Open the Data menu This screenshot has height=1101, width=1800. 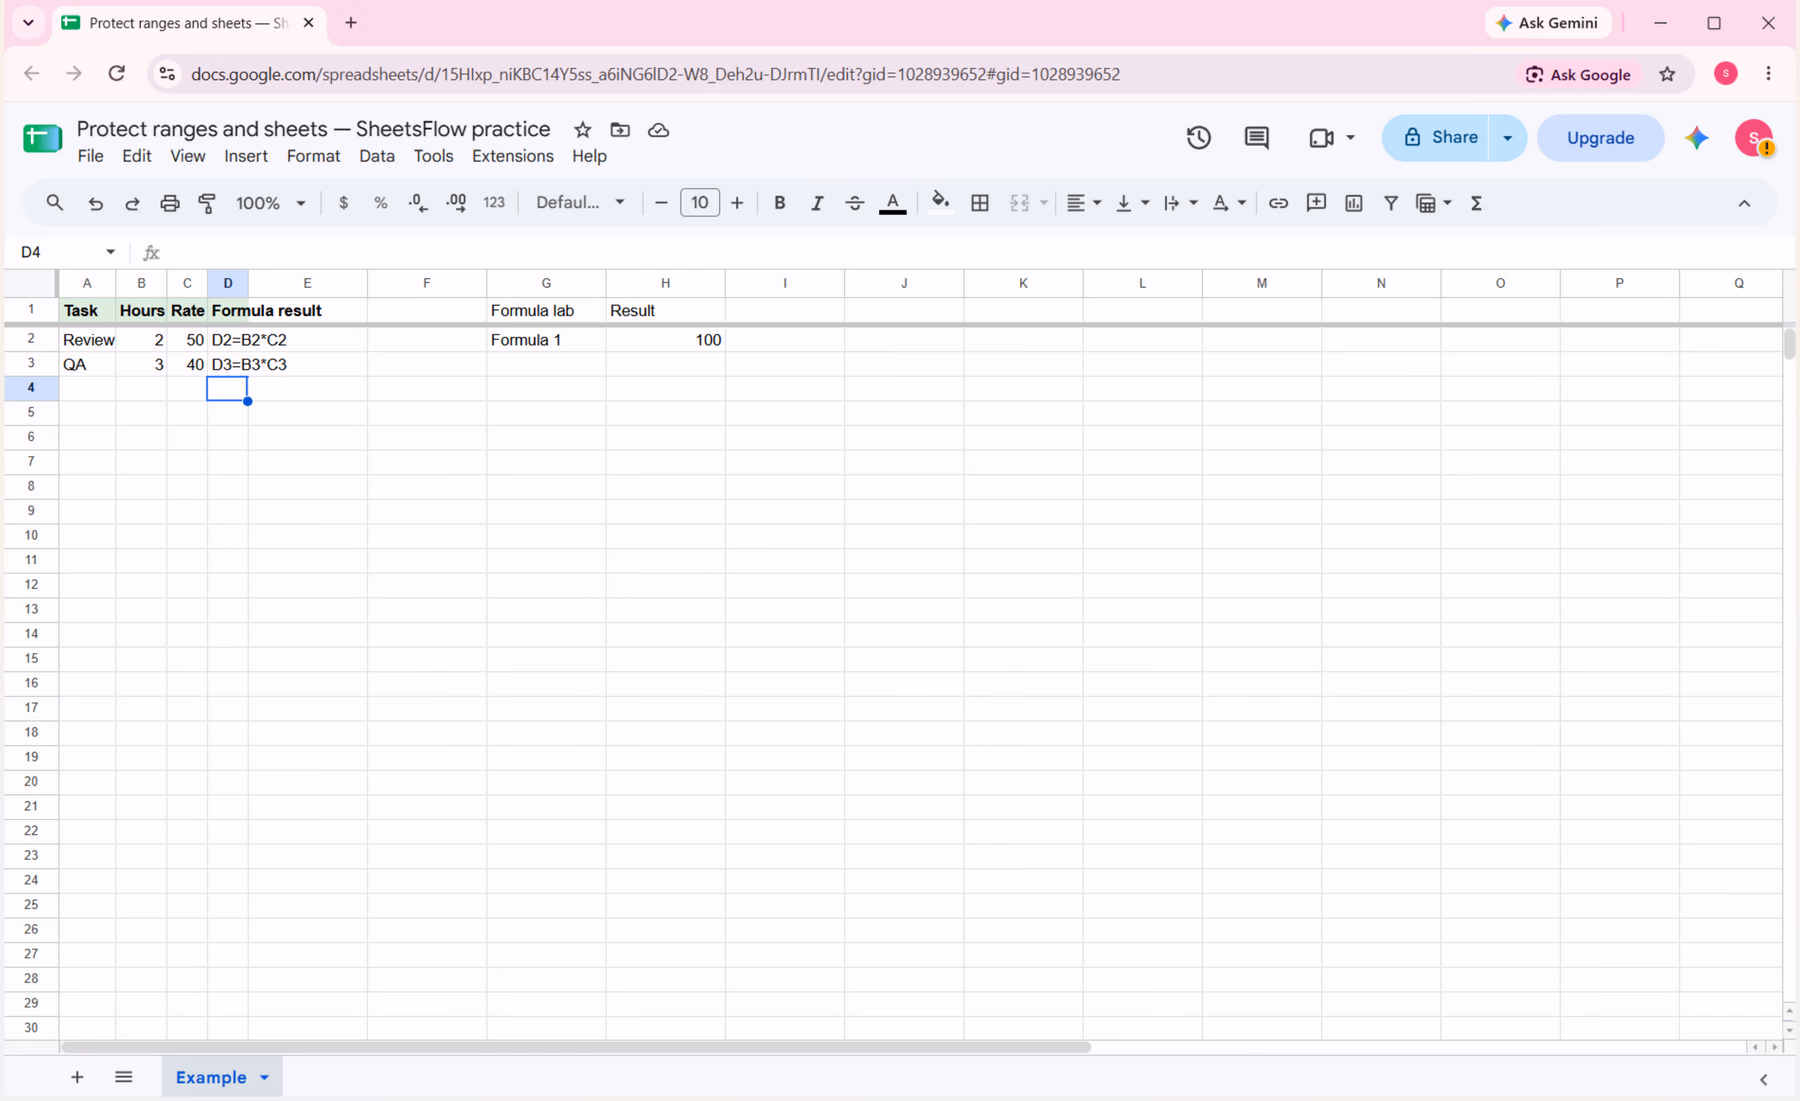pos(376,156)
